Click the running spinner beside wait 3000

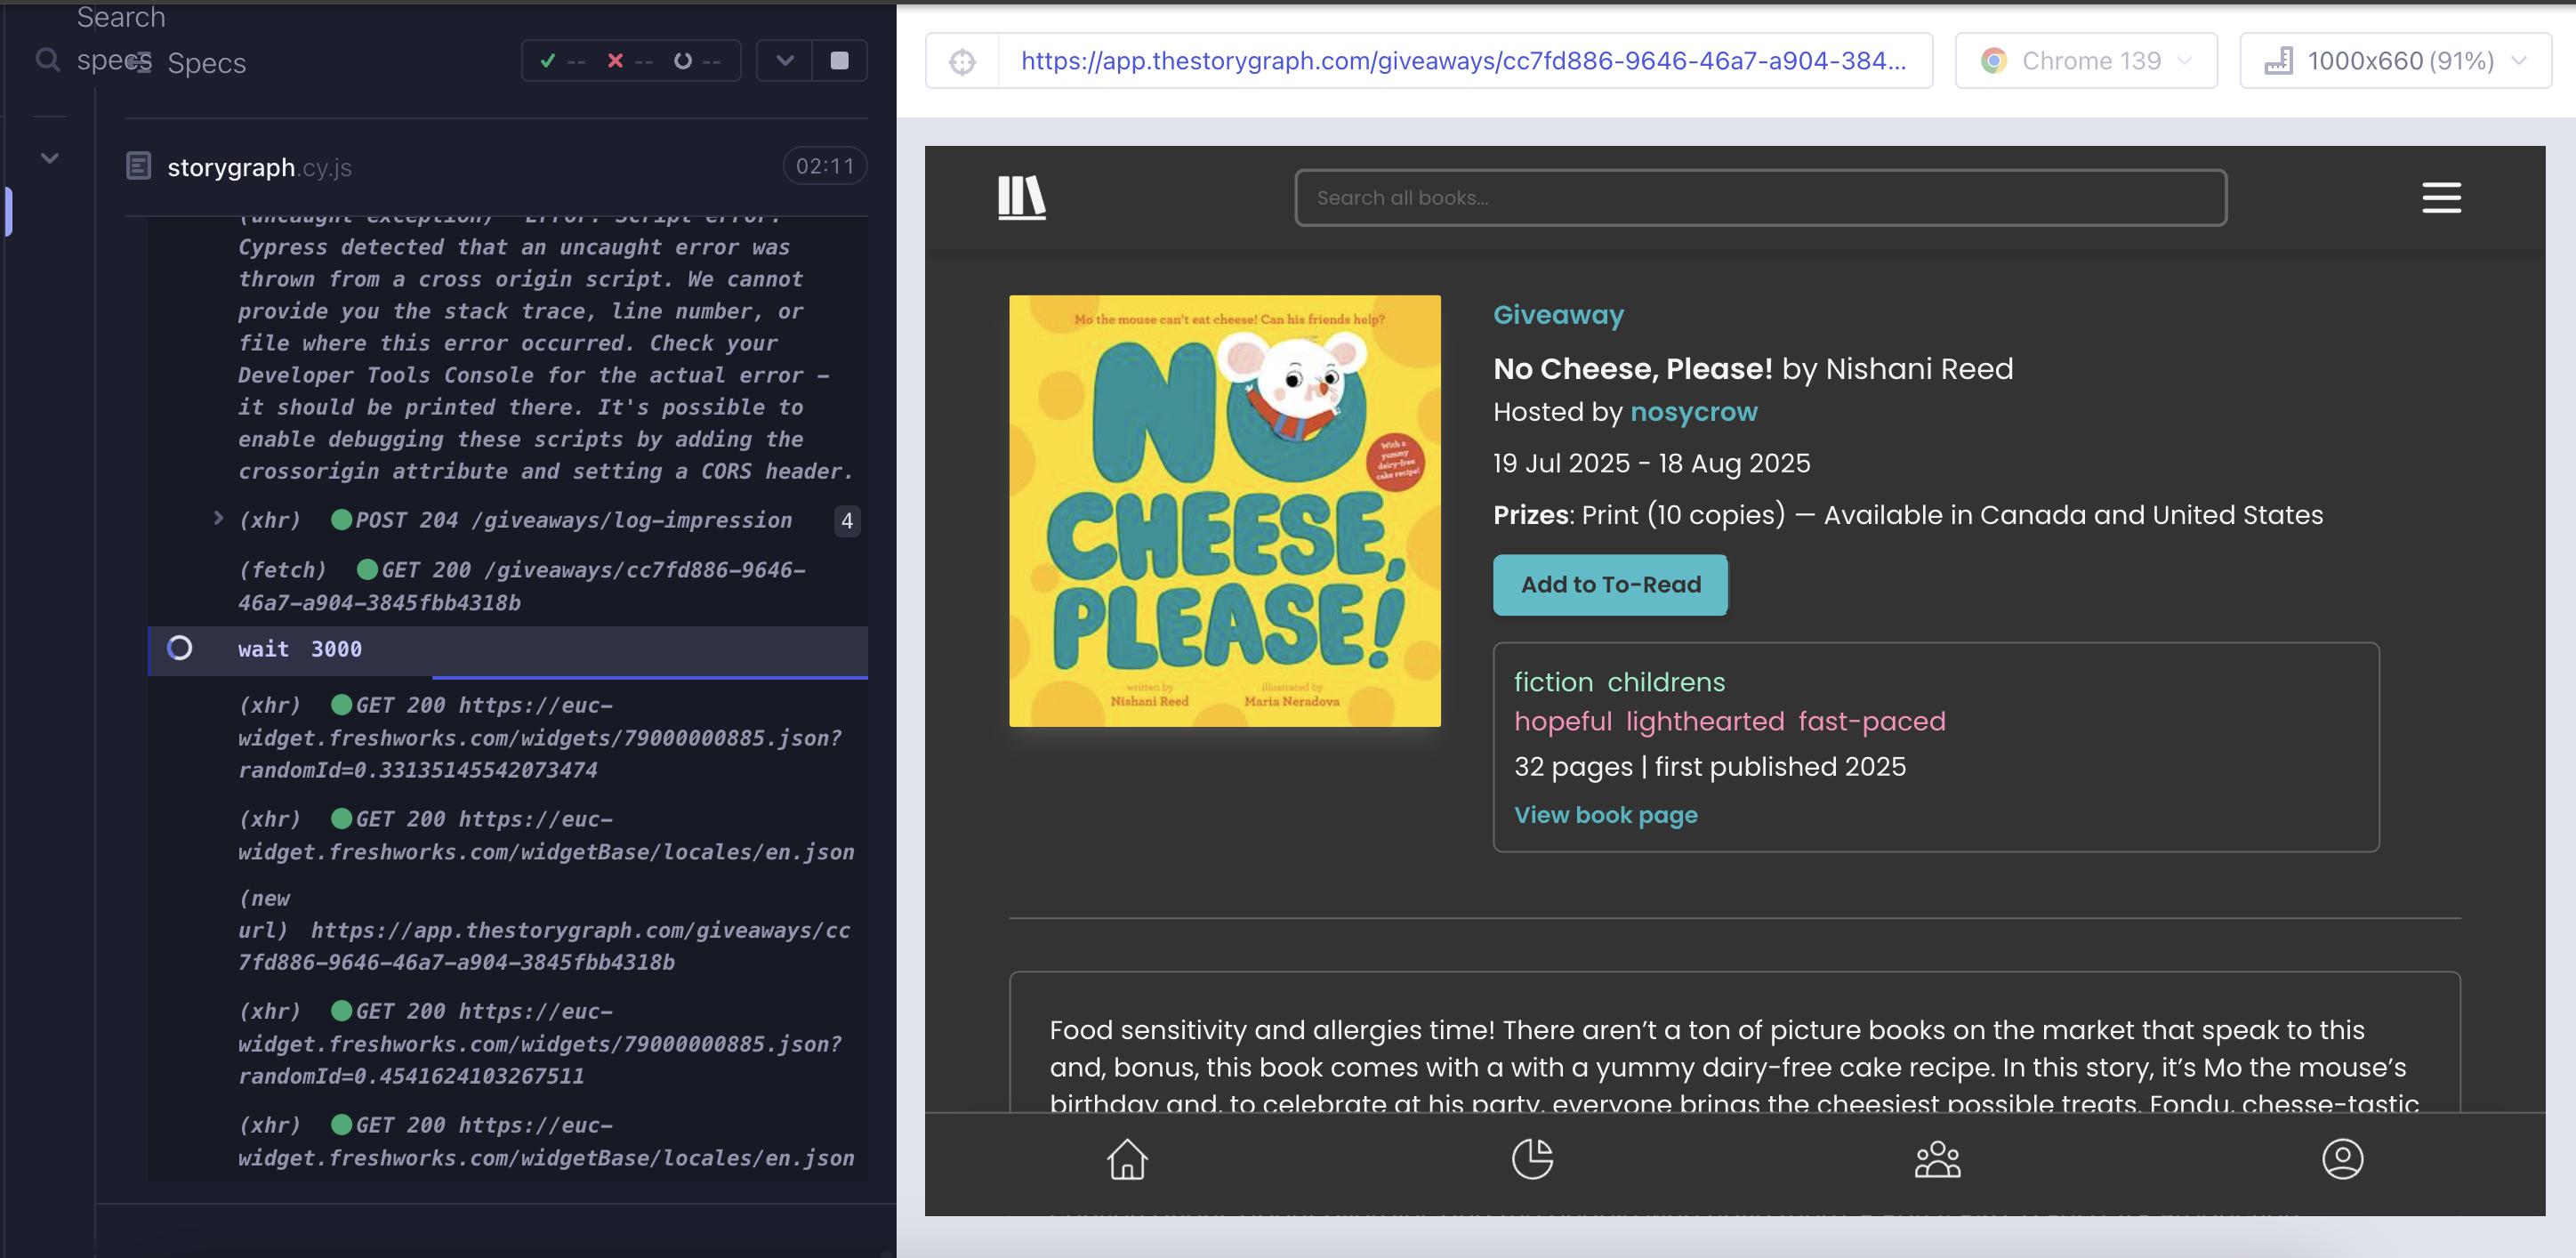(180, 648)
